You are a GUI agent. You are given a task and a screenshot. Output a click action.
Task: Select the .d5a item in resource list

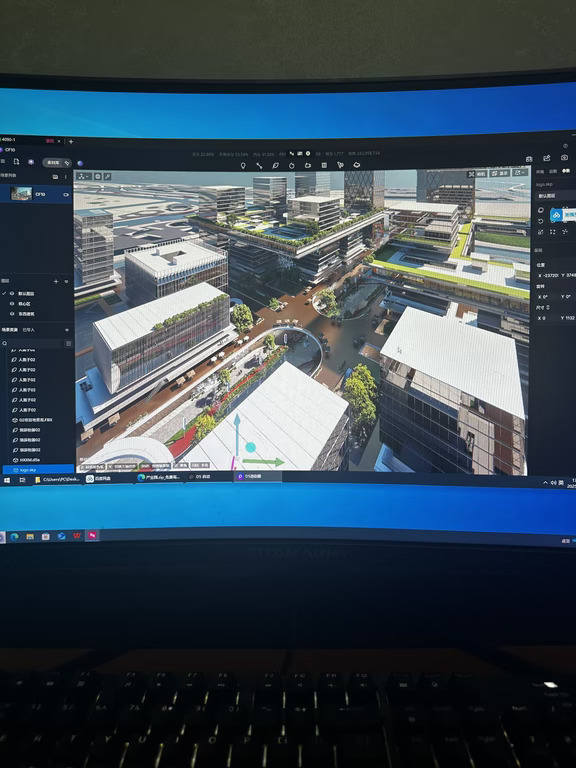[x=26, y=460]
